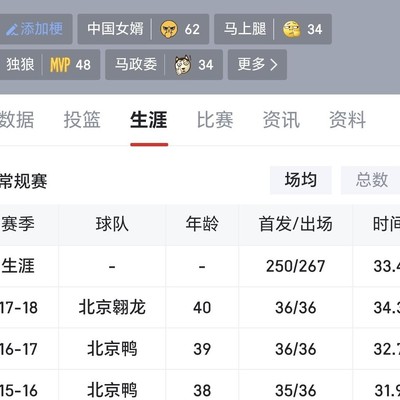Click the age 40 cell
This screenshot has width=400, height=400.
pyautogui.click(x=202, y=308)
